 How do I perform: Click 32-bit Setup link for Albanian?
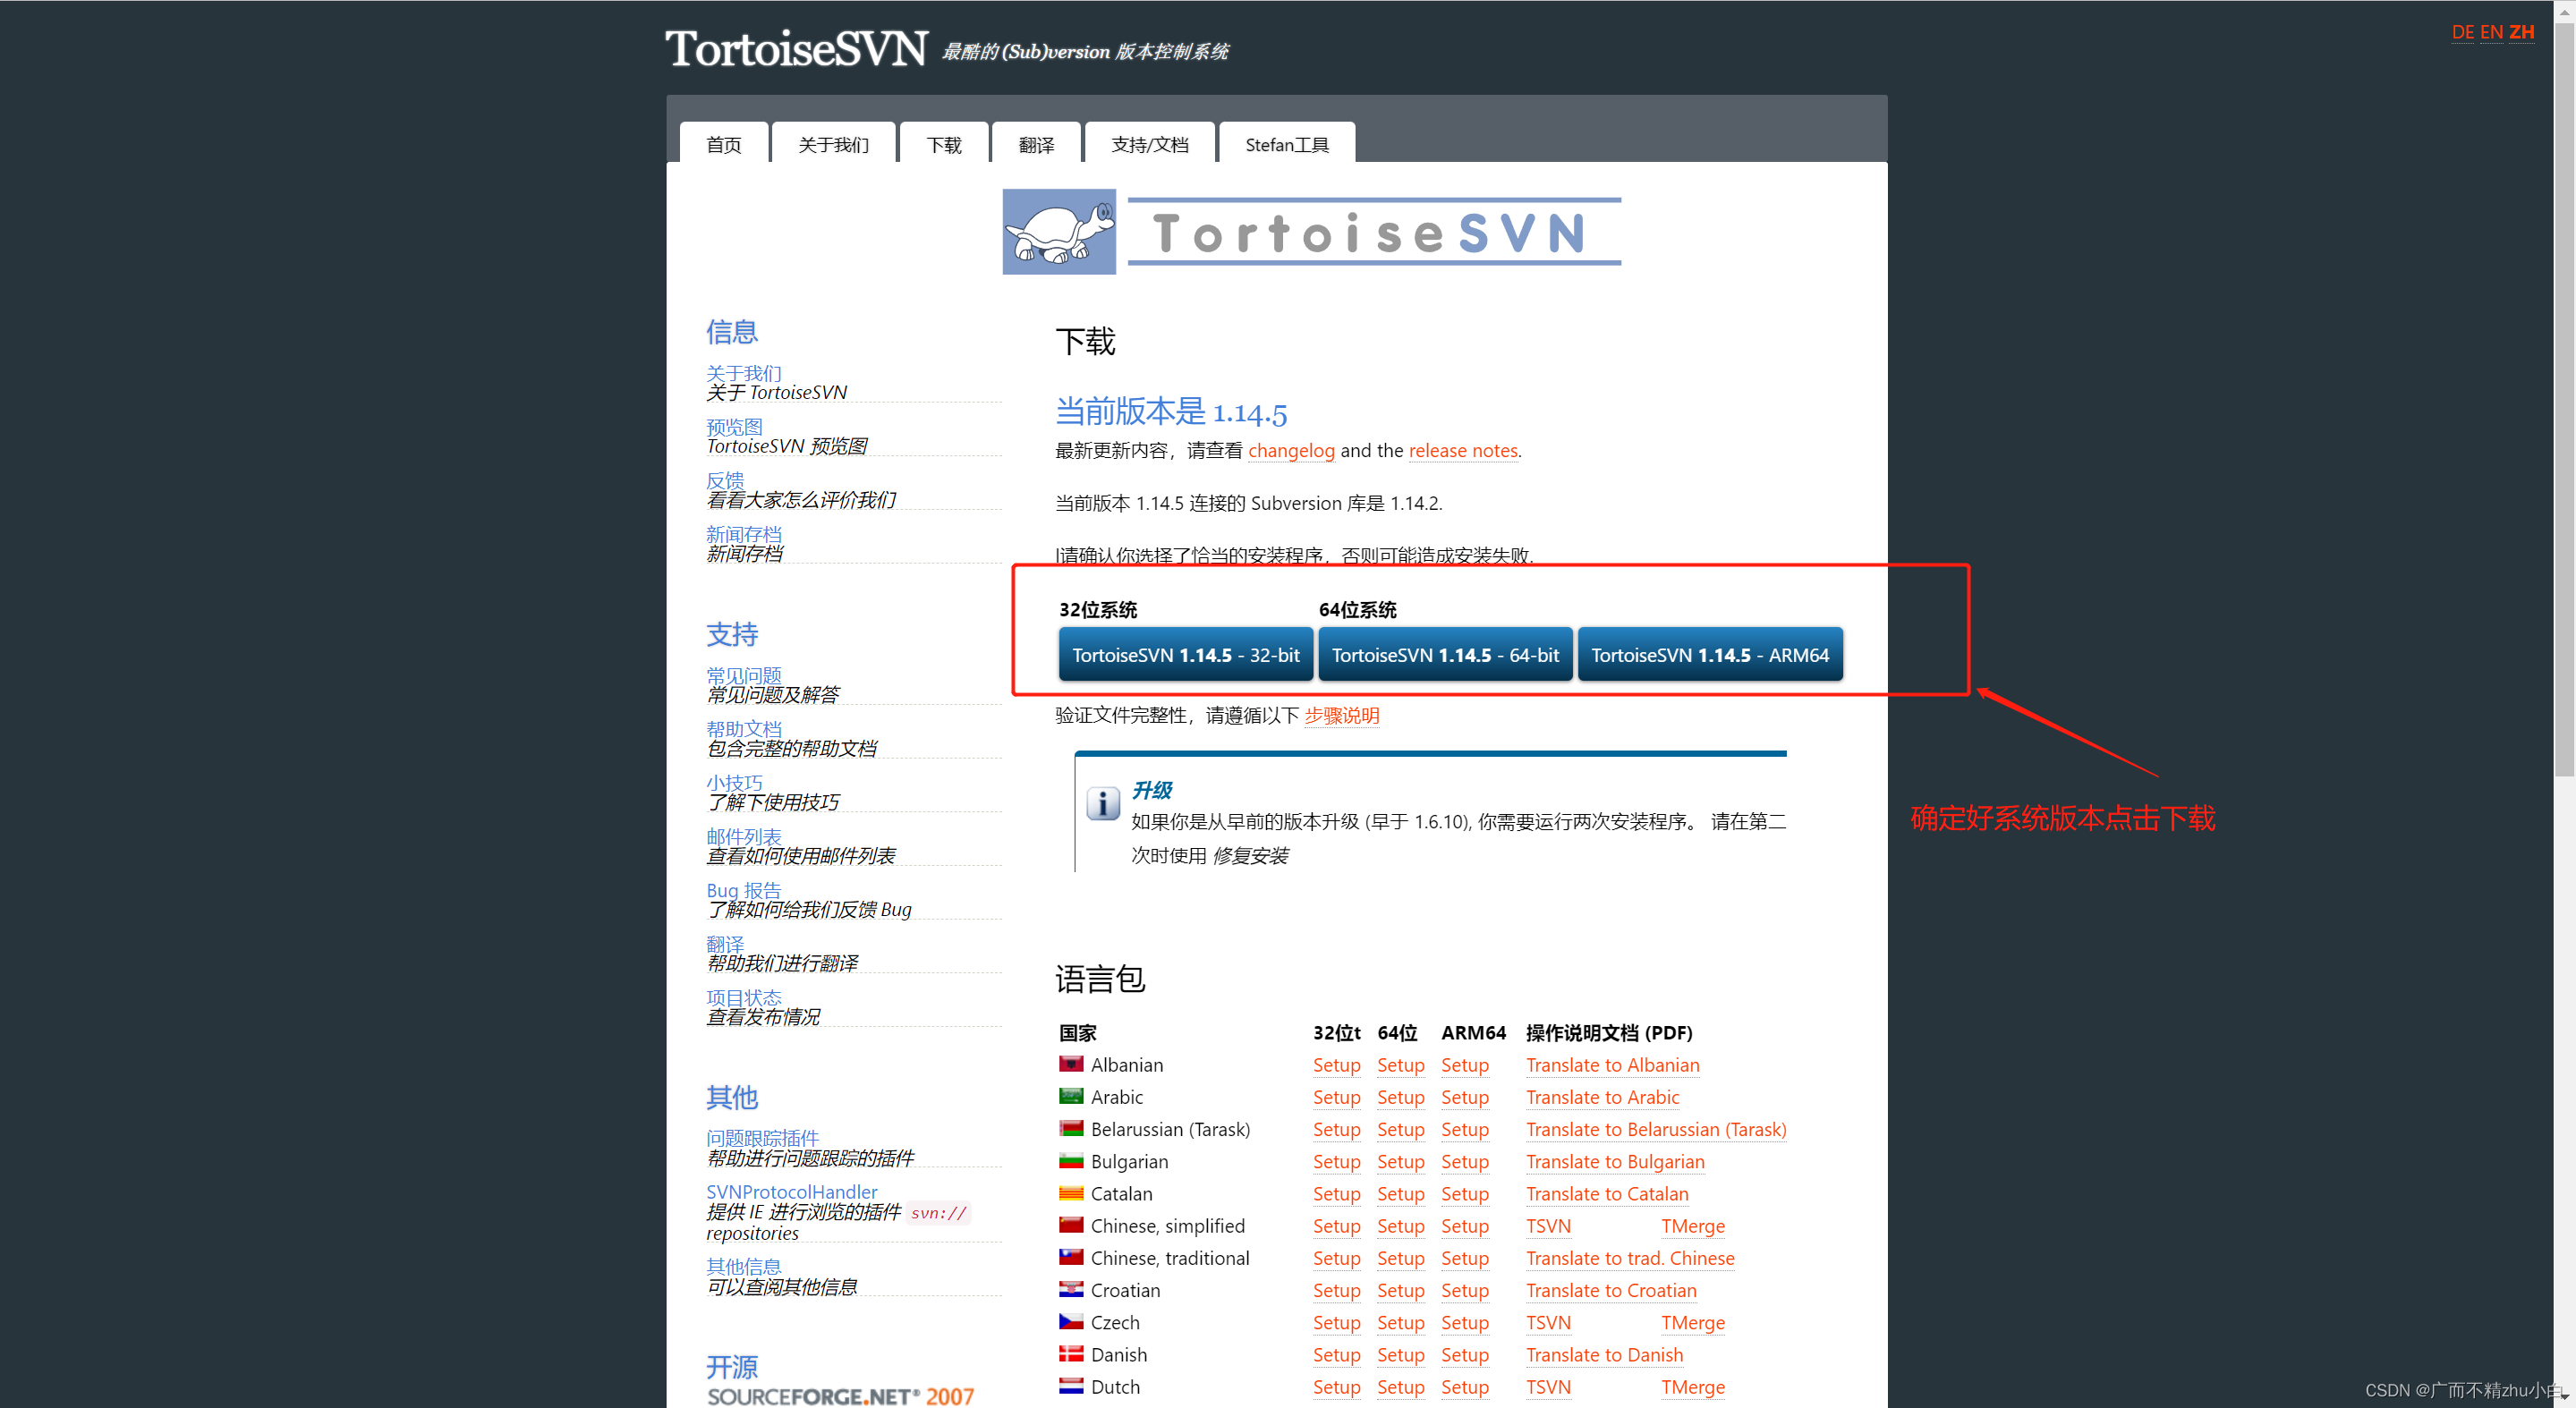click(1336, 1065)
